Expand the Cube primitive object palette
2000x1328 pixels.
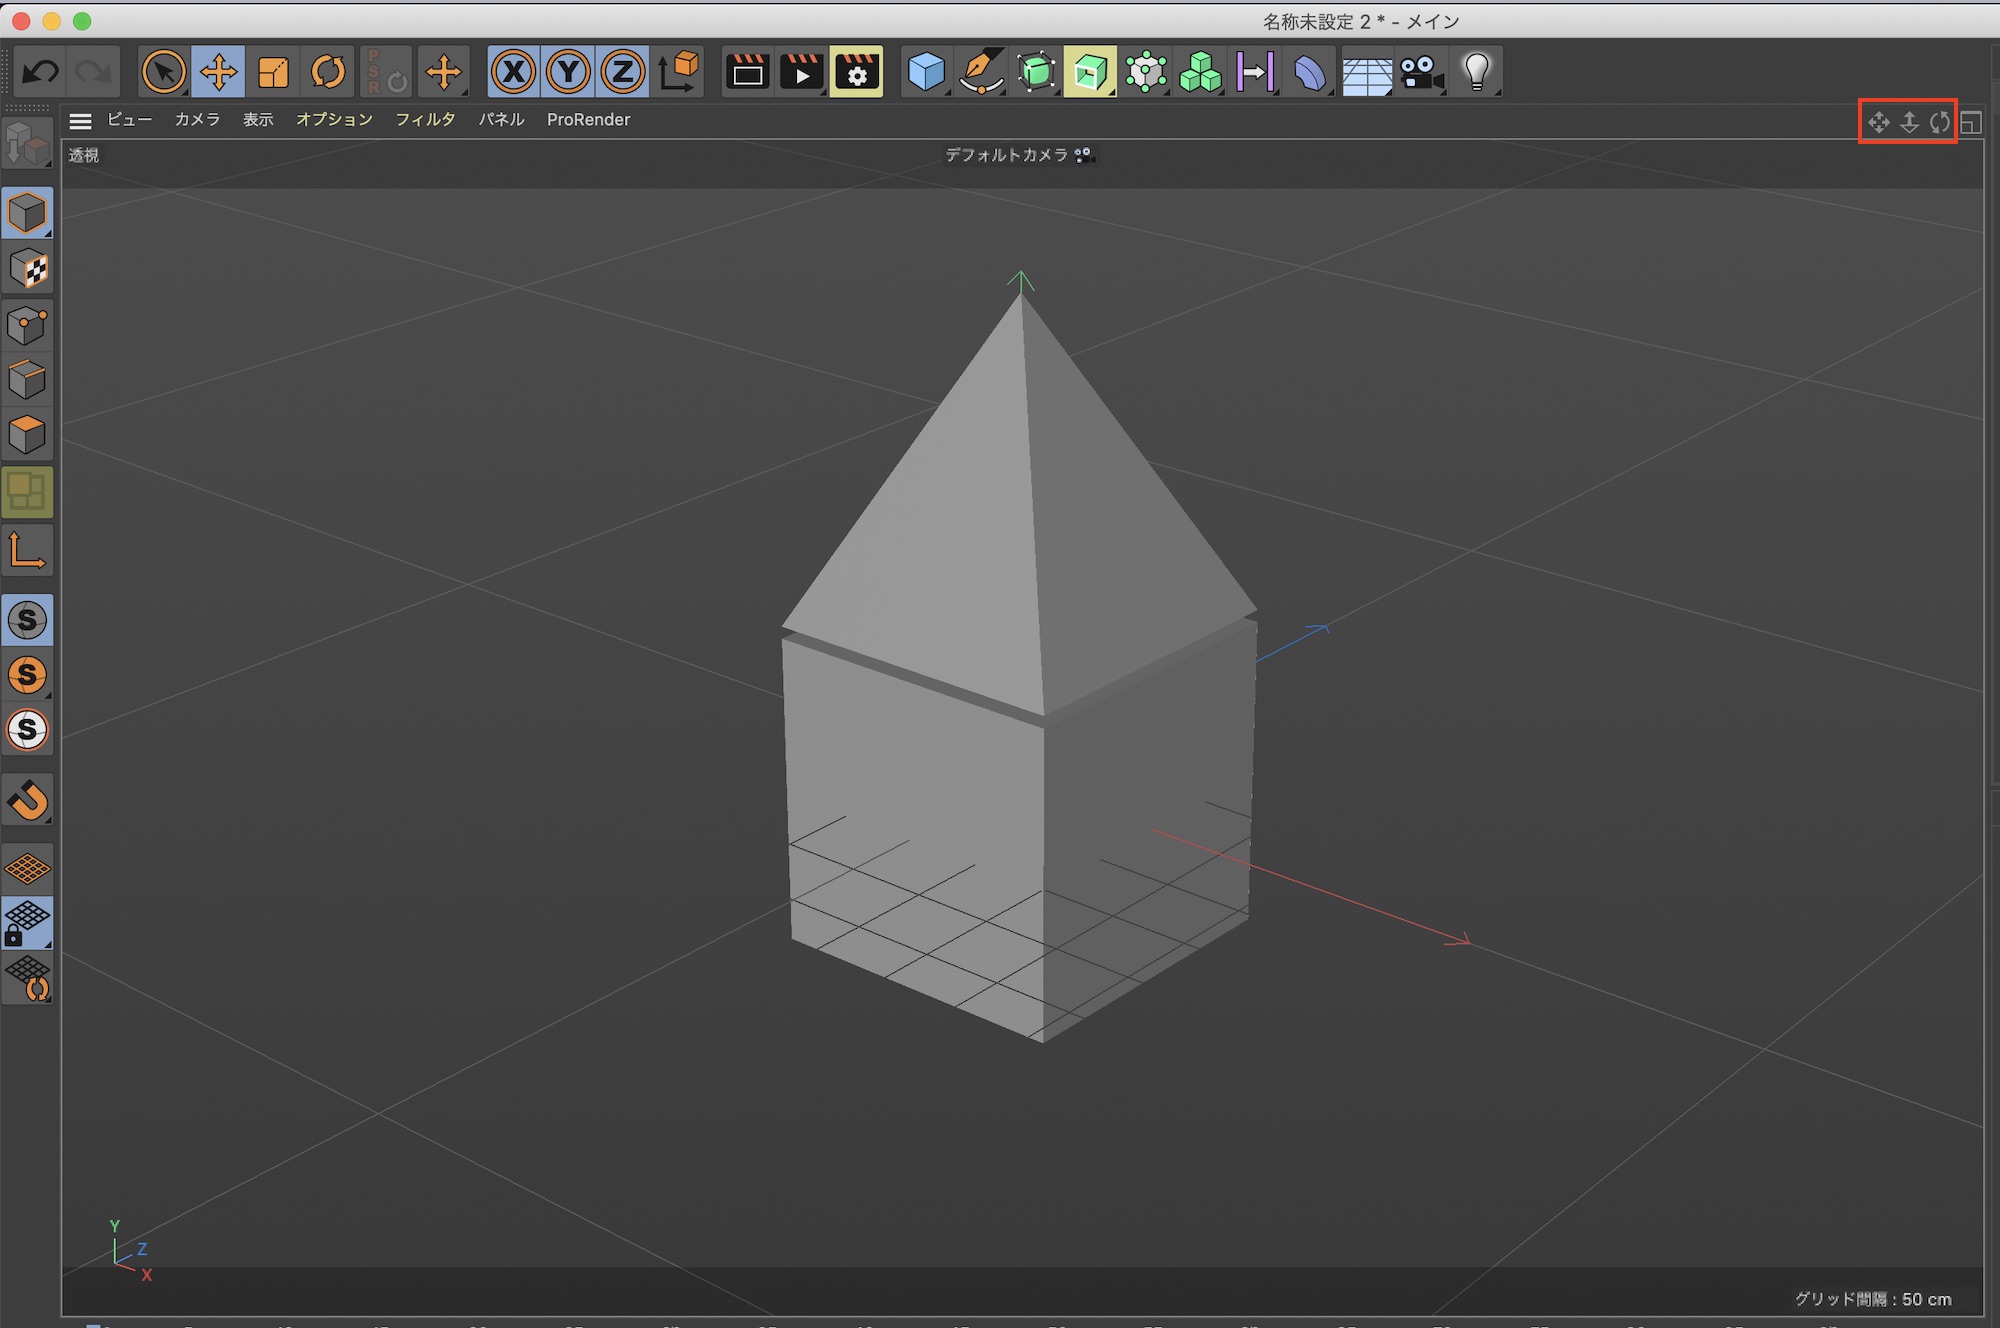tap(926, 72)
